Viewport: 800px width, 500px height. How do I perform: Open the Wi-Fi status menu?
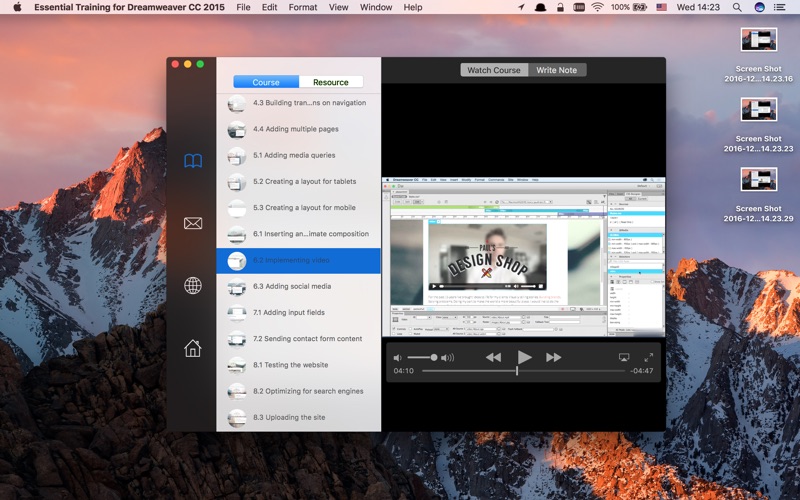pos(597,7)
